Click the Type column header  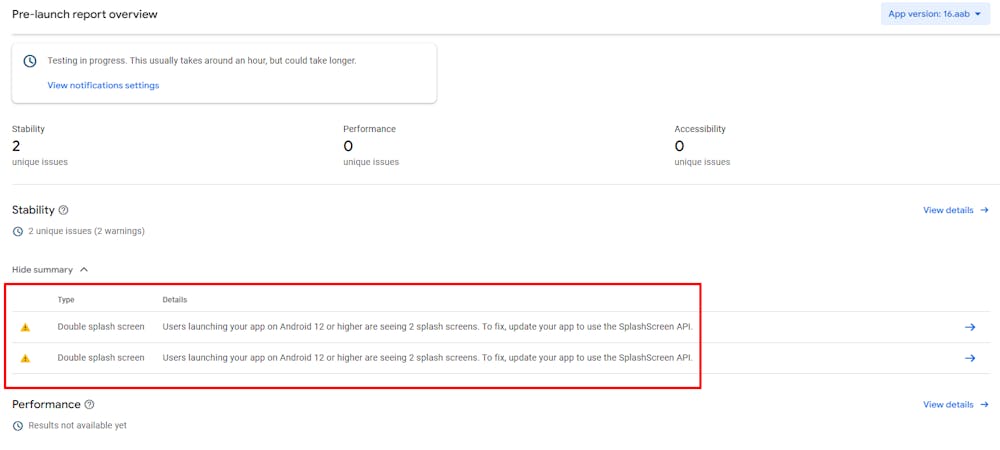tap(66, 300)
